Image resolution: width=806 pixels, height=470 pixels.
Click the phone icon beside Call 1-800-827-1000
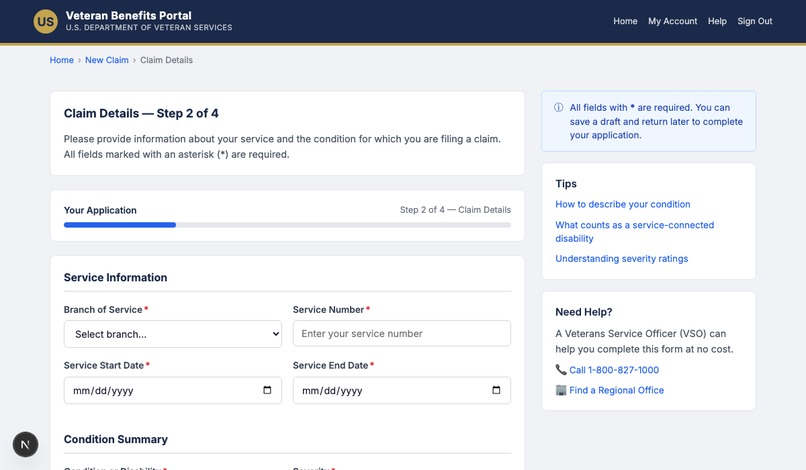[x=561, y=369]
